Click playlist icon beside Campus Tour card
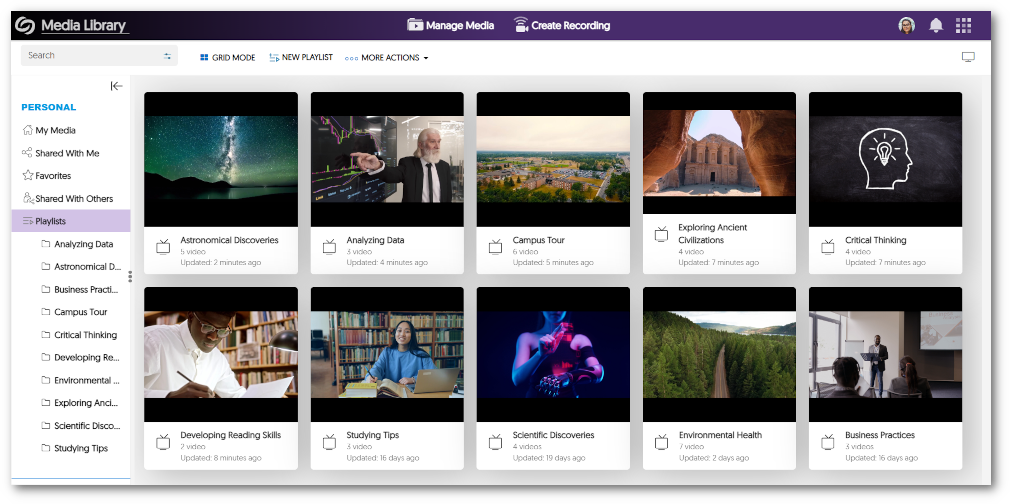 click(x=495, y=247)
